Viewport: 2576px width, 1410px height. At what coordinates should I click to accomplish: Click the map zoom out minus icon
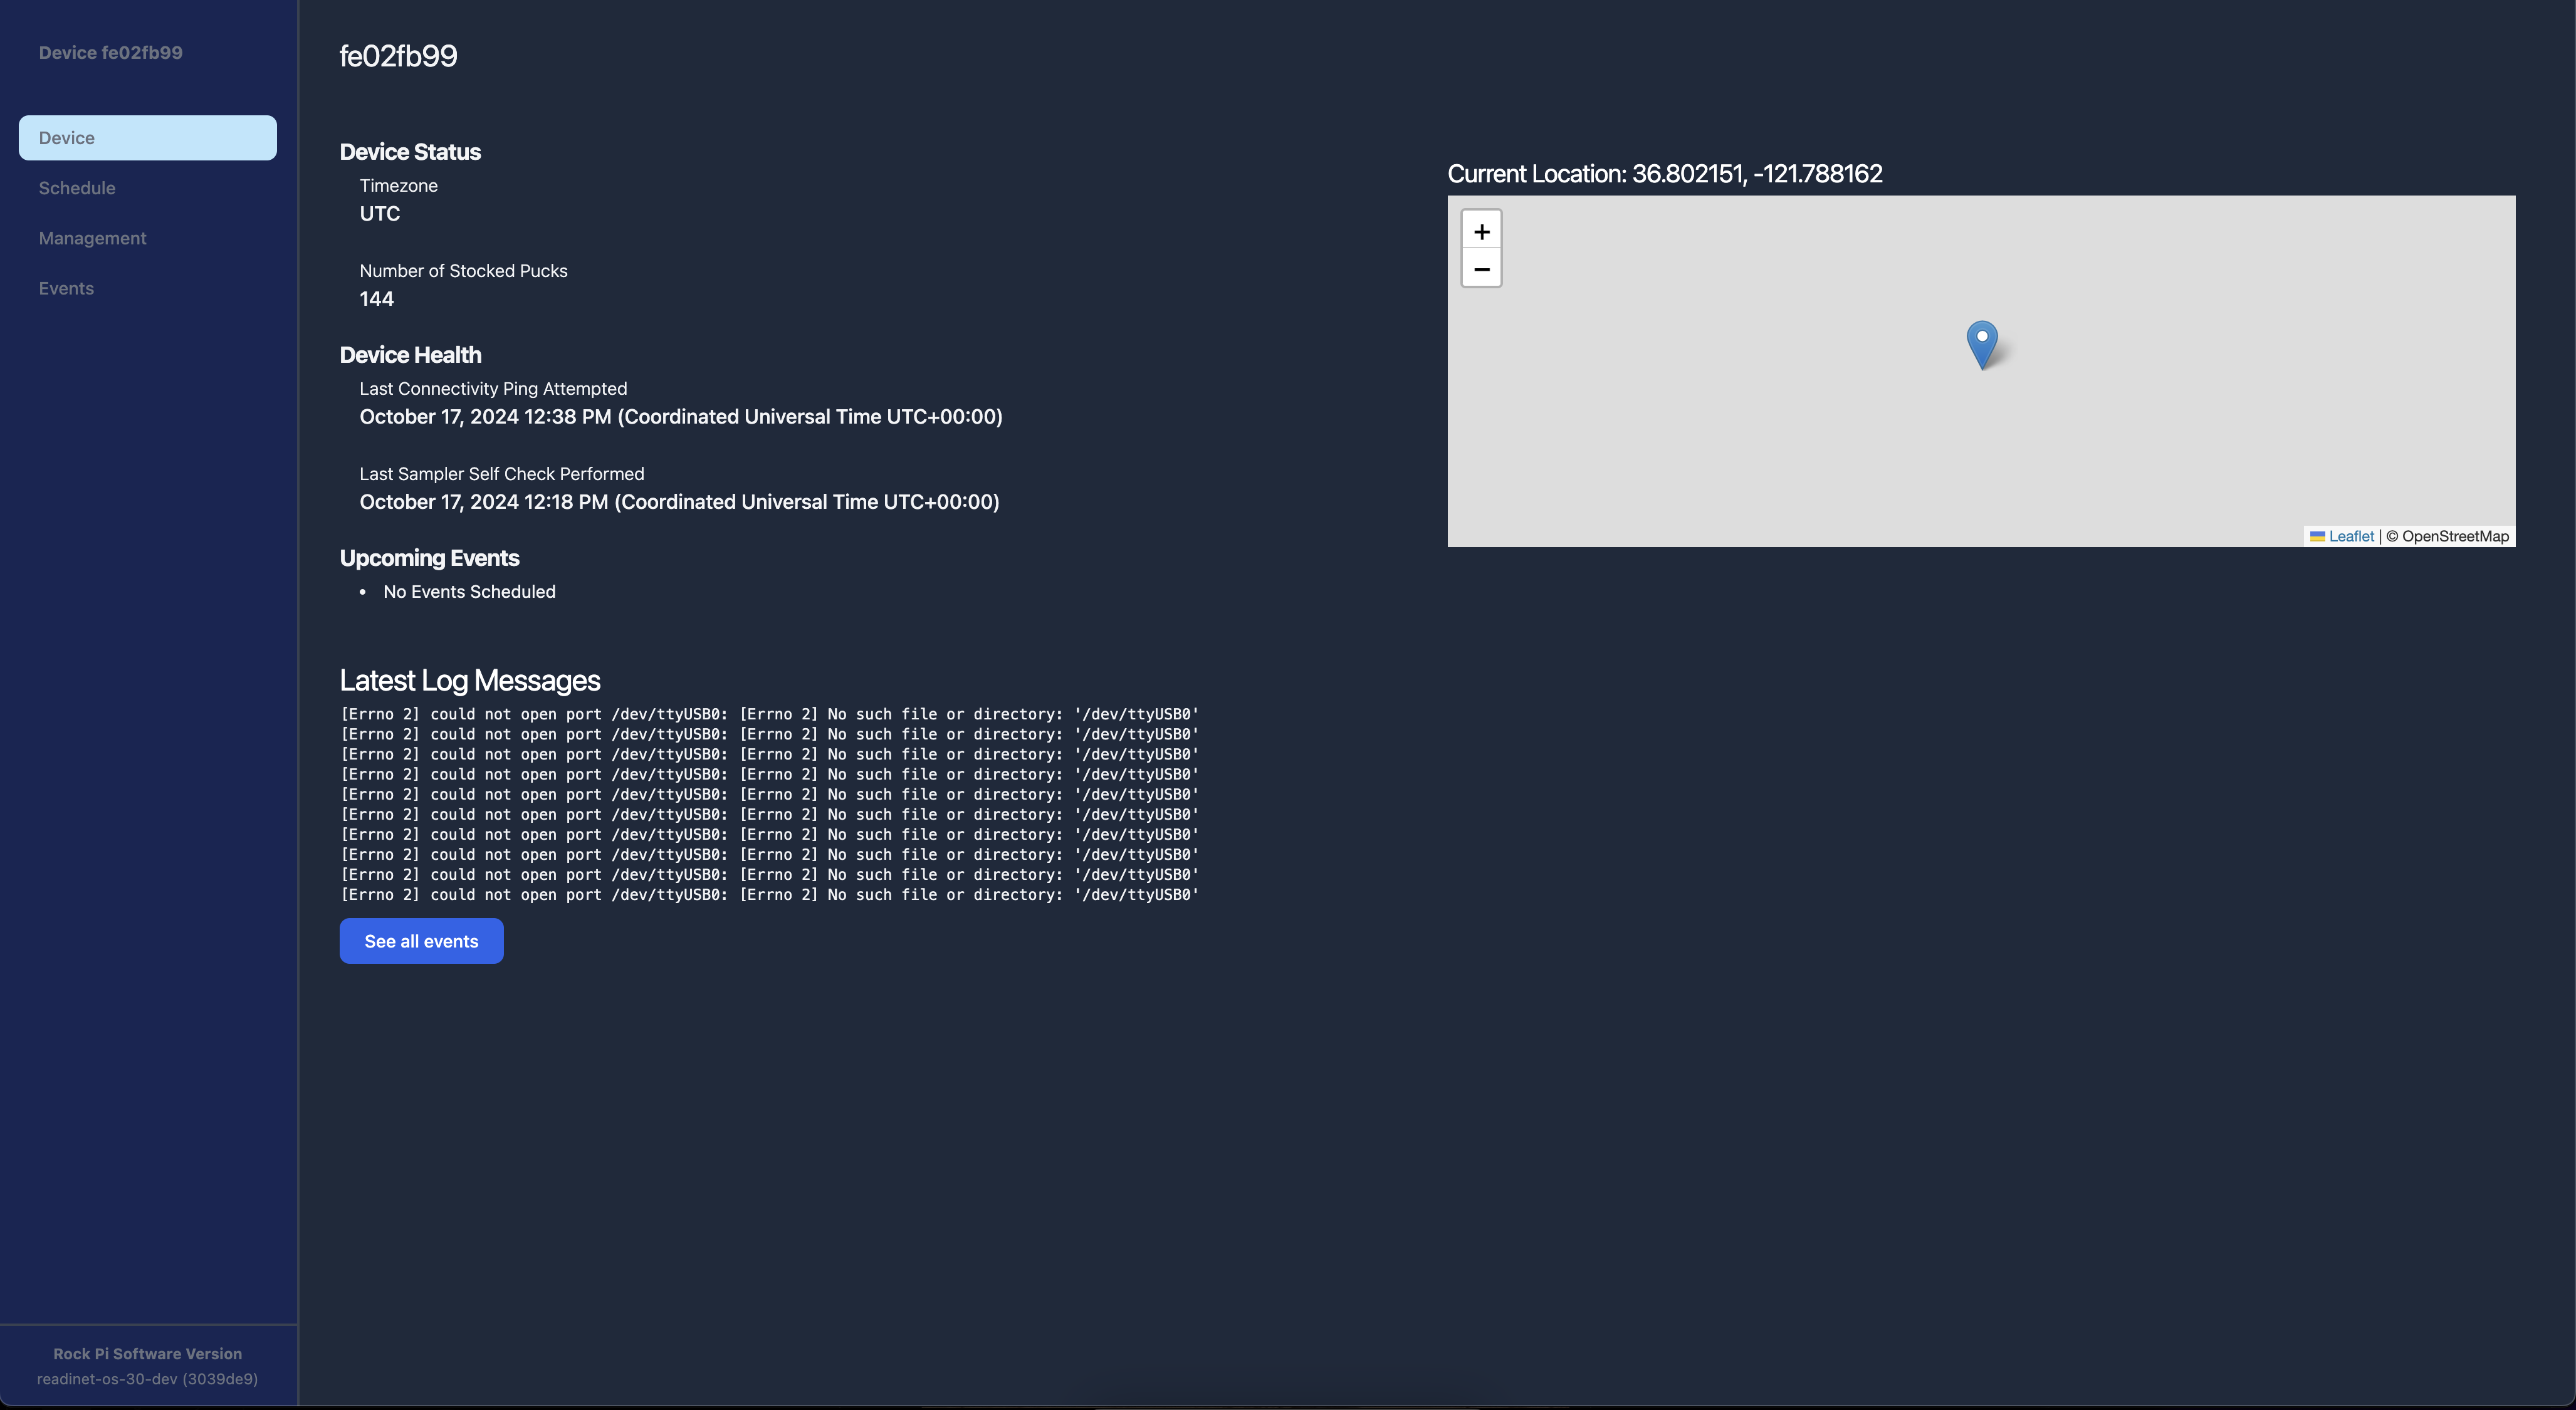[1481, 268]
